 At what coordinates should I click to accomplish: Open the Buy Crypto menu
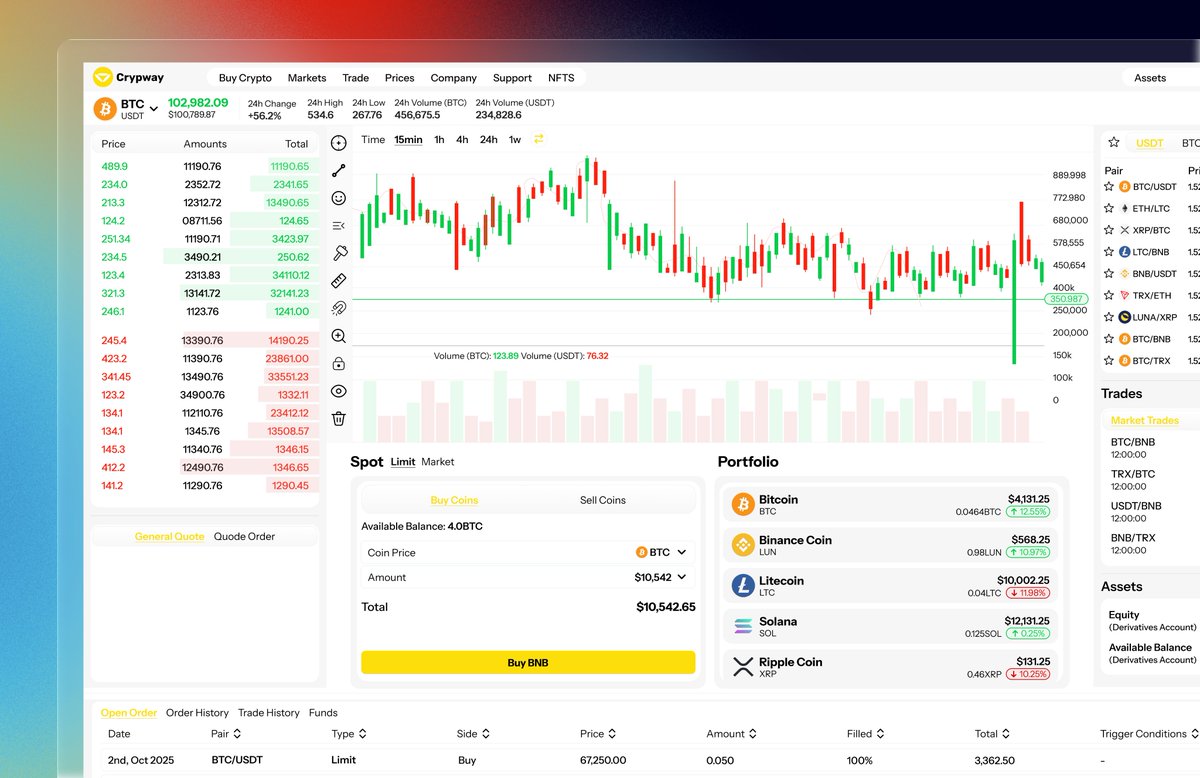point(245,78)
